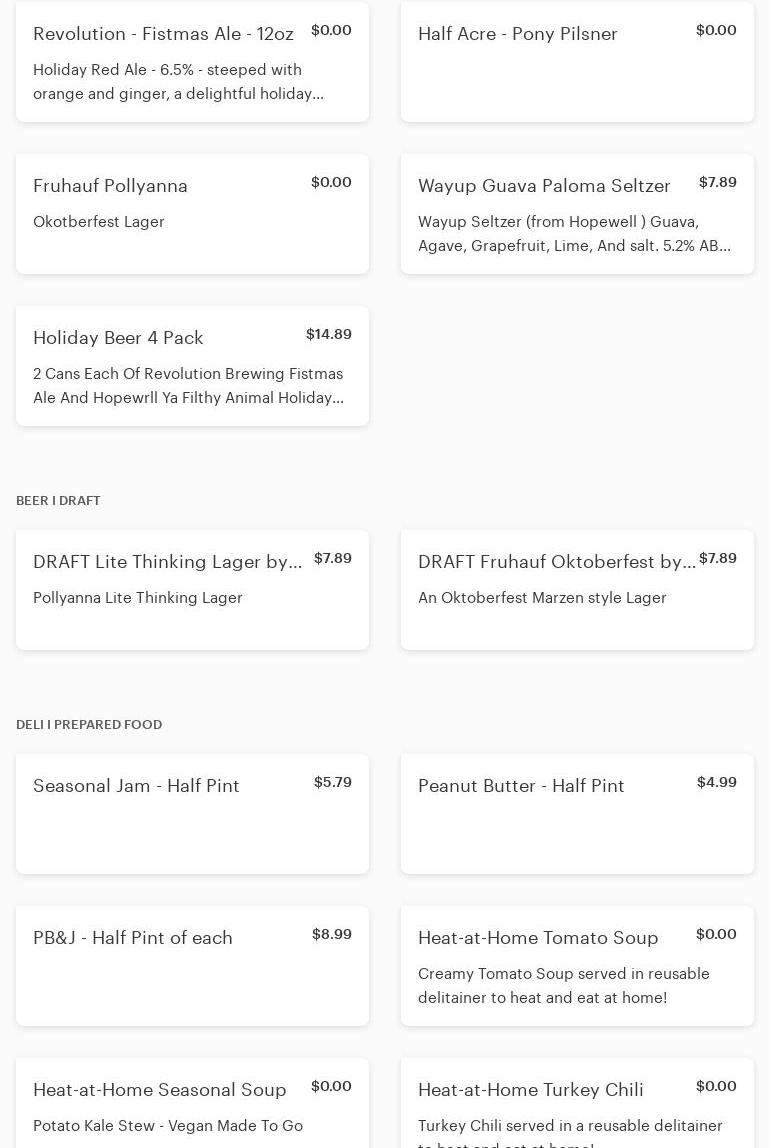770x1148 pixels.
Task: Select Heat-at-Home Tomato Soup item
Action: click(538, 938)
